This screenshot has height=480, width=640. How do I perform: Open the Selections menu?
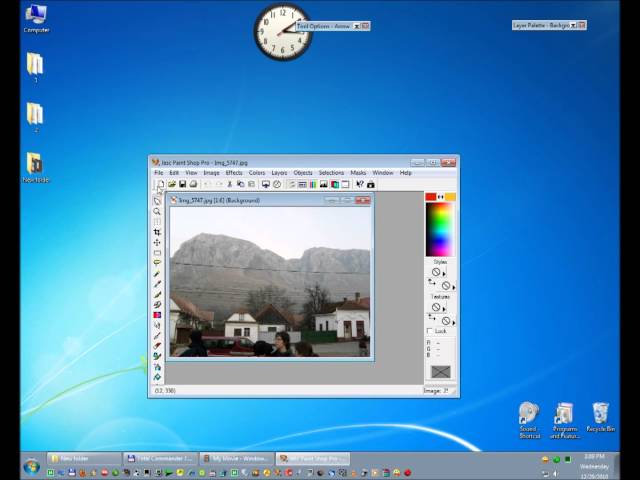pyautogui.click(x=331, y=173)
